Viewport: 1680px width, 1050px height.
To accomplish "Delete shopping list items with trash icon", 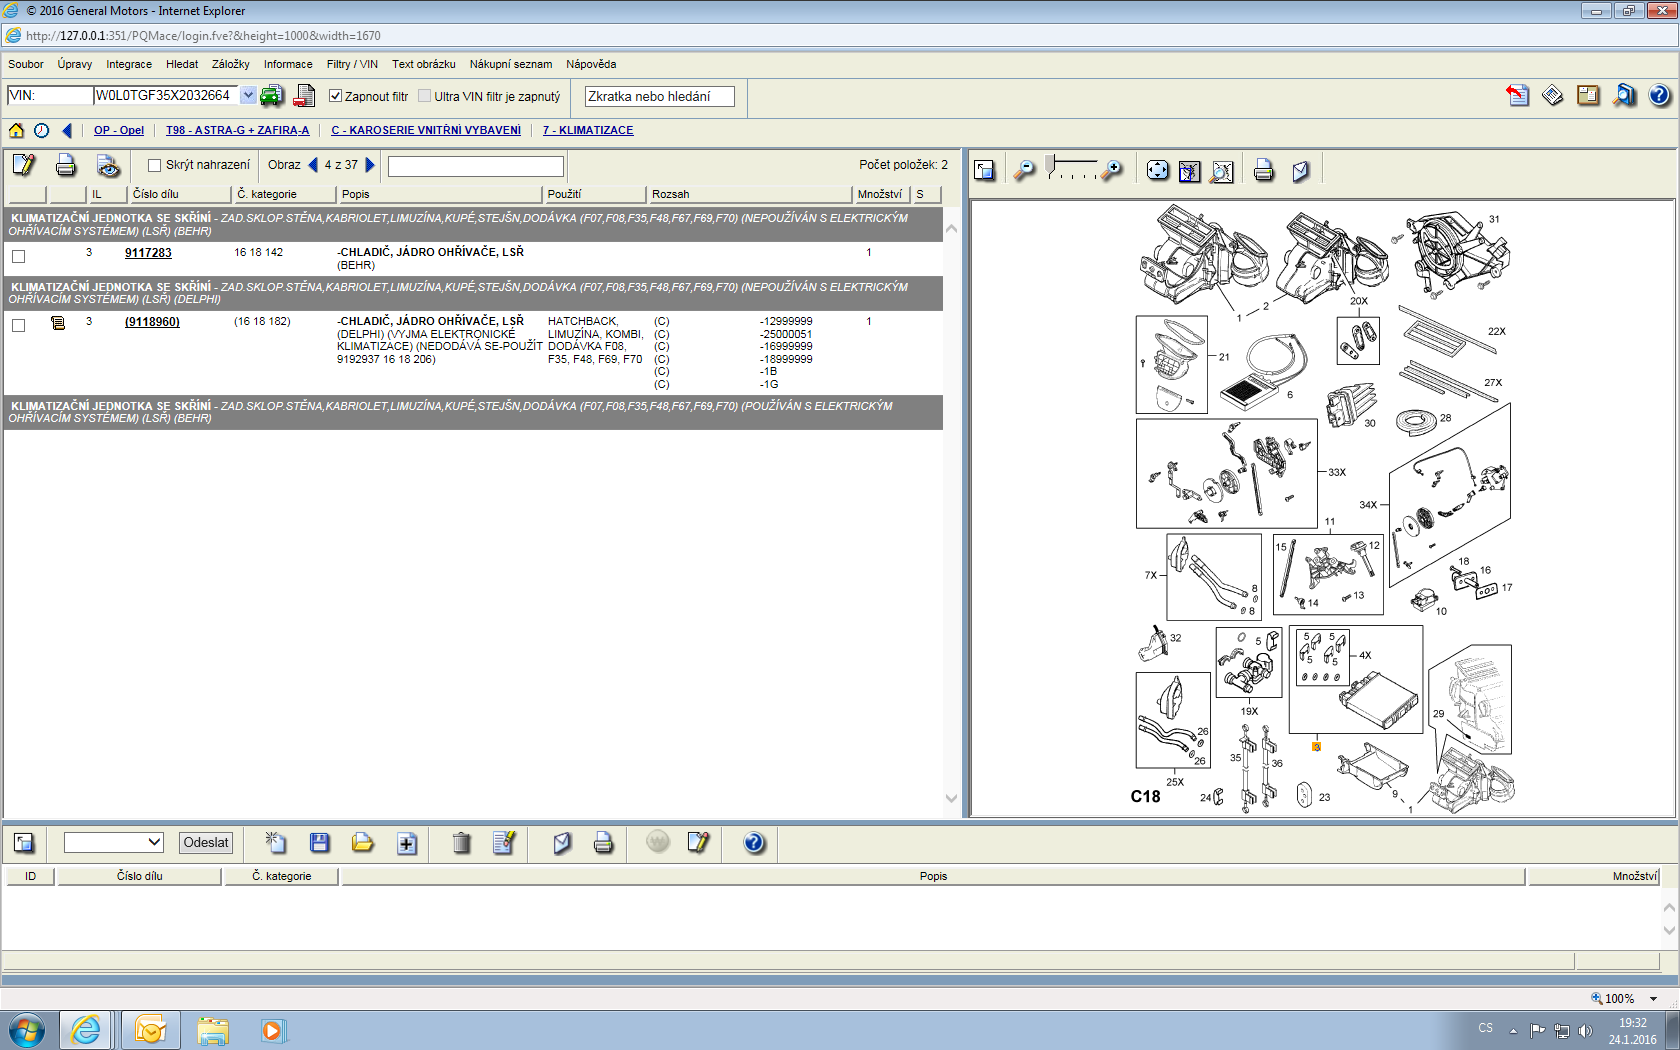I will tap(461, 843).
